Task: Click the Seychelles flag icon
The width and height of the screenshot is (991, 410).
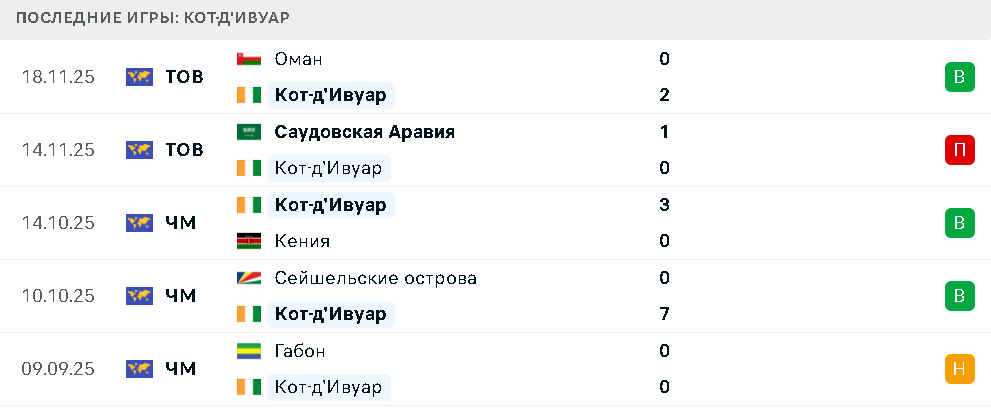Action: click(x=249, y=278)
